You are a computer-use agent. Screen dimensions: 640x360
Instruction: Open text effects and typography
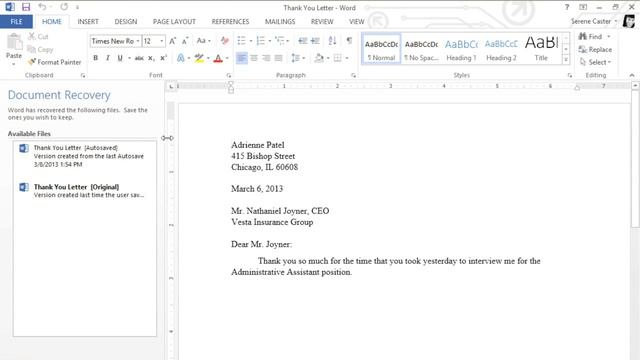tap(181, 58)
